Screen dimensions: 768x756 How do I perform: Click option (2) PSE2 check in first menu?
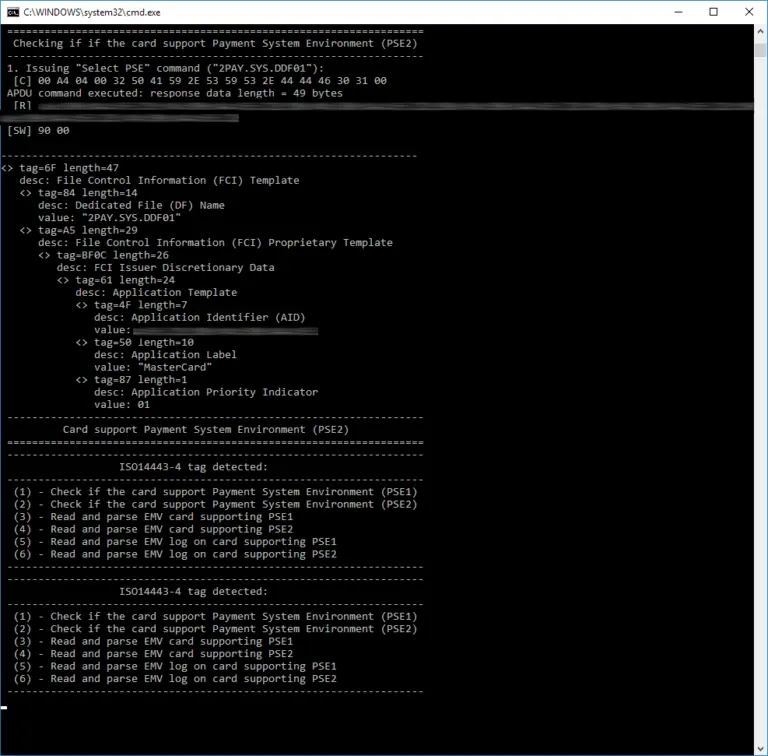pos(216,504)
